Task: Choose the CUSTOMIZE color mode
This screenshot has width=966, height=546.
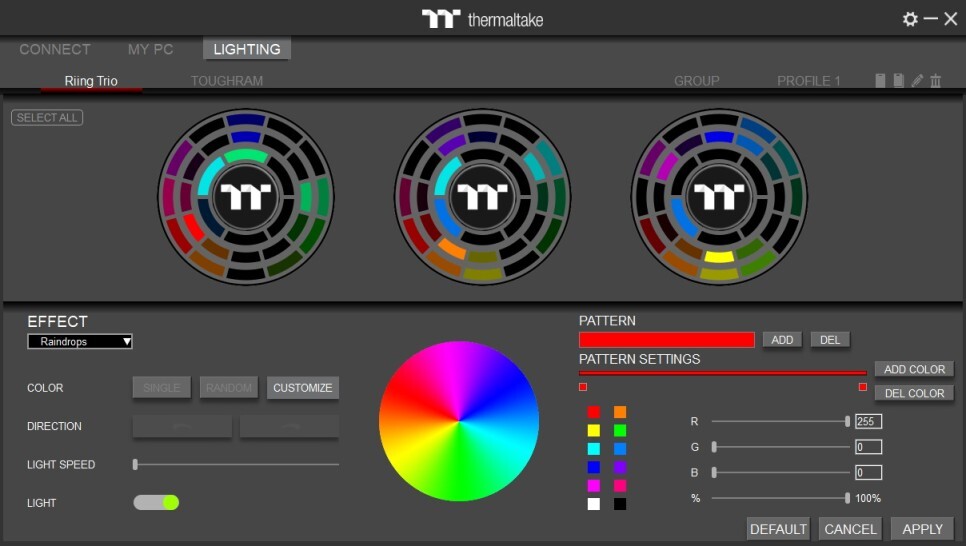Action: pos(302,388)
